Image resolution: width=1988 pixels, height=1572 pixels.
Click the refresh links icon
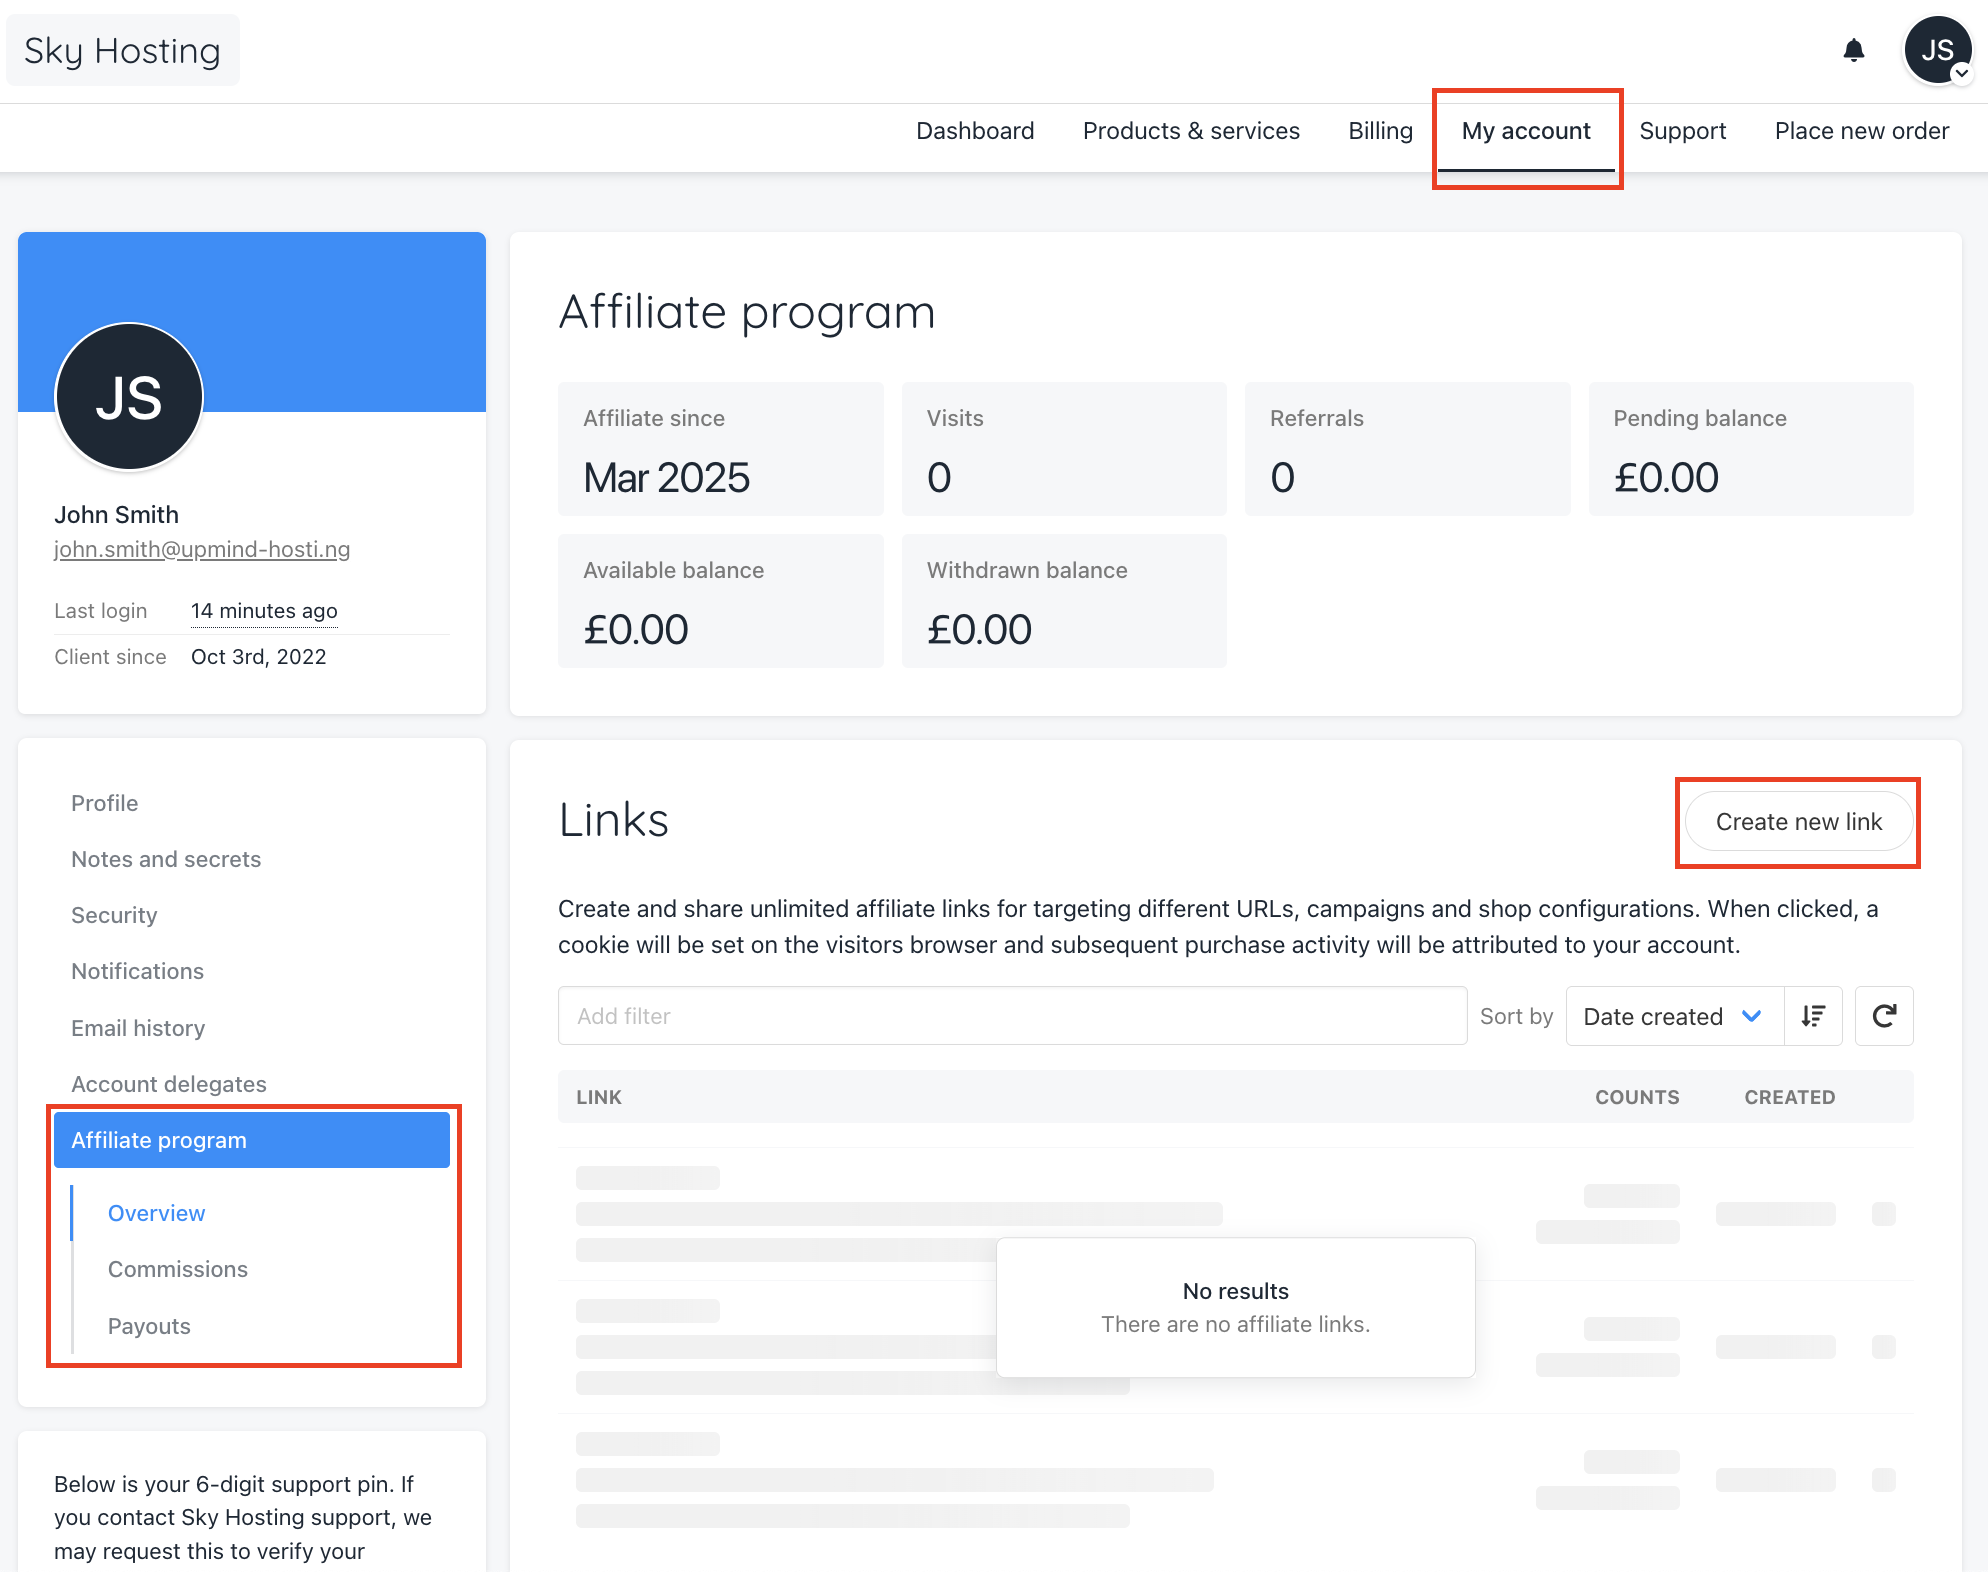(x=1884, y=1016)
